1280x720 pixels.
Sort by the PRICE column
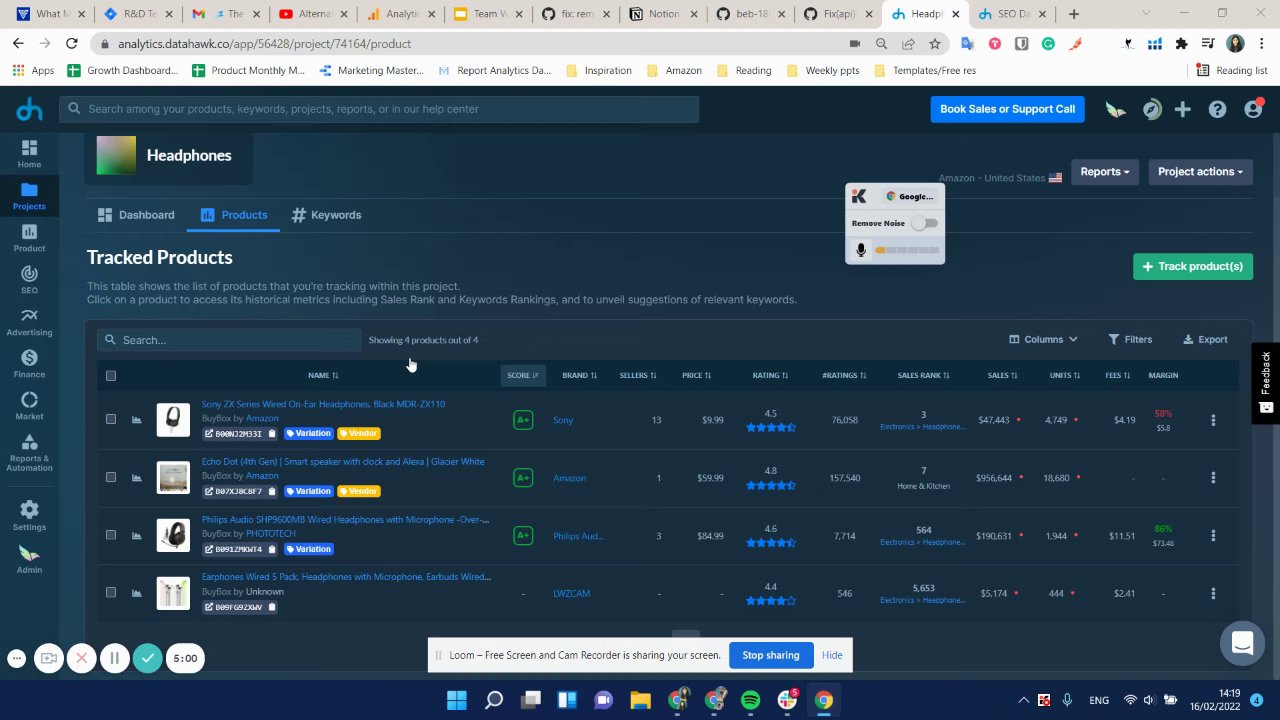click(x=696, y=375)
